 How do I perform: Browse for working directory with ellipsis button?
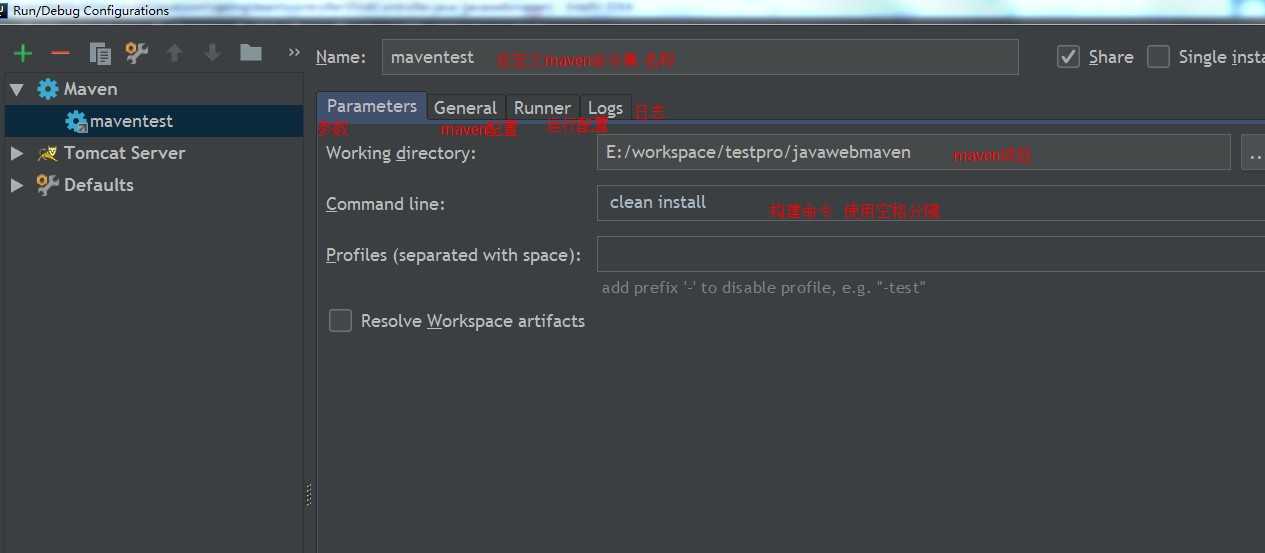pos(1253,153)
